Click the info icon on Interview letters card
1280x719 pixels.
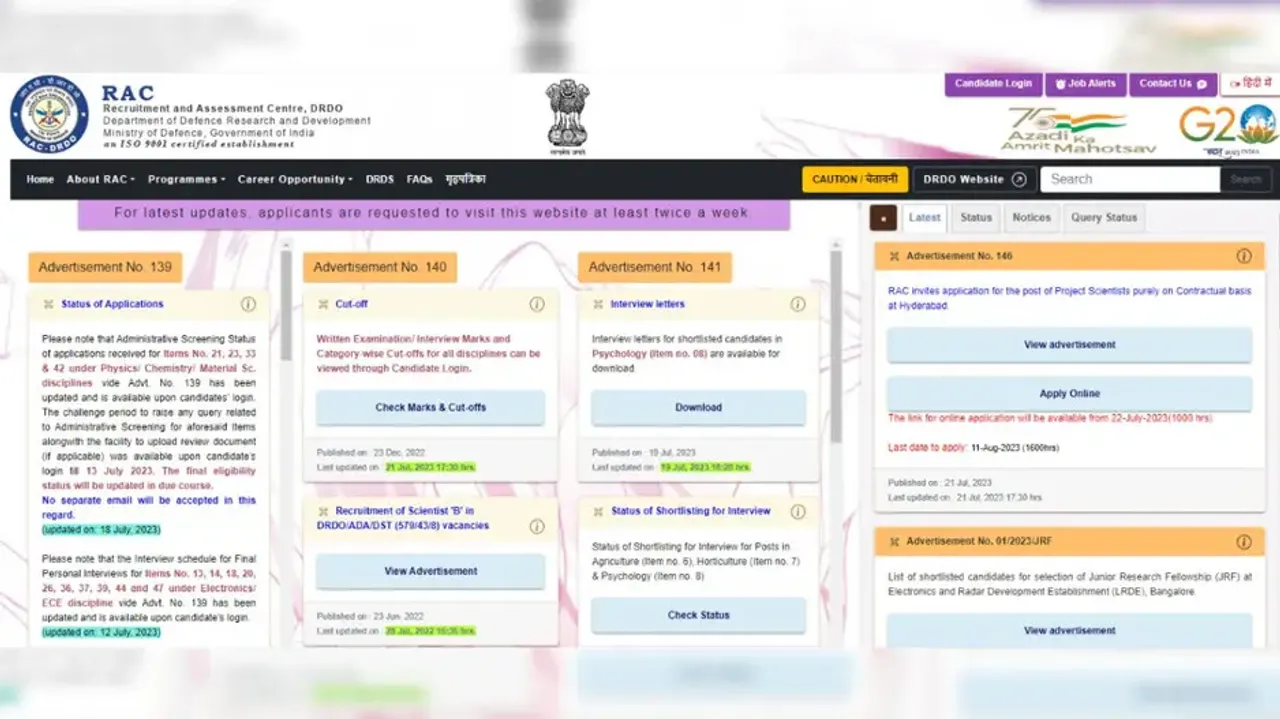[798, 304]
